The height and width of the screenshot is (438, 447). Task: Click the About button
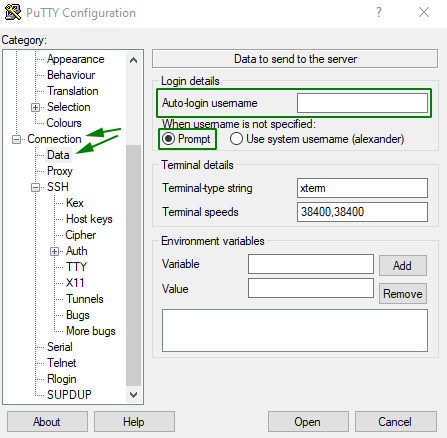[x=47, y=422]
